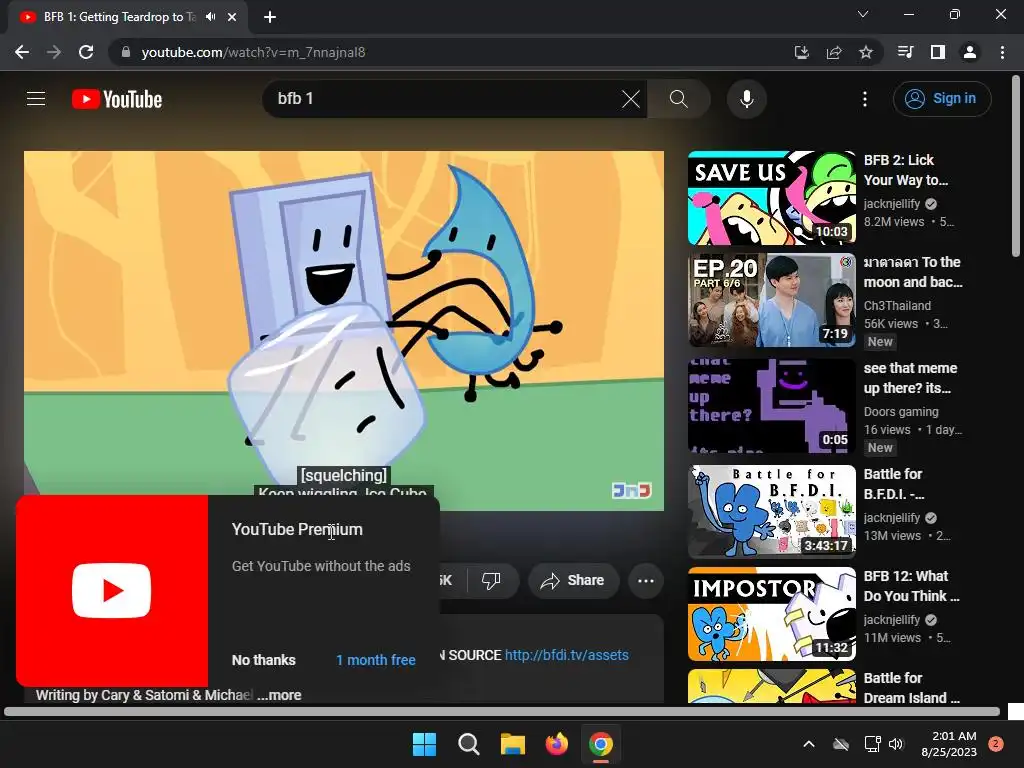Open YouTube settings three-dot menu
The width and height of the screenshot is (1024, 768).
click(x=865, y=99)
